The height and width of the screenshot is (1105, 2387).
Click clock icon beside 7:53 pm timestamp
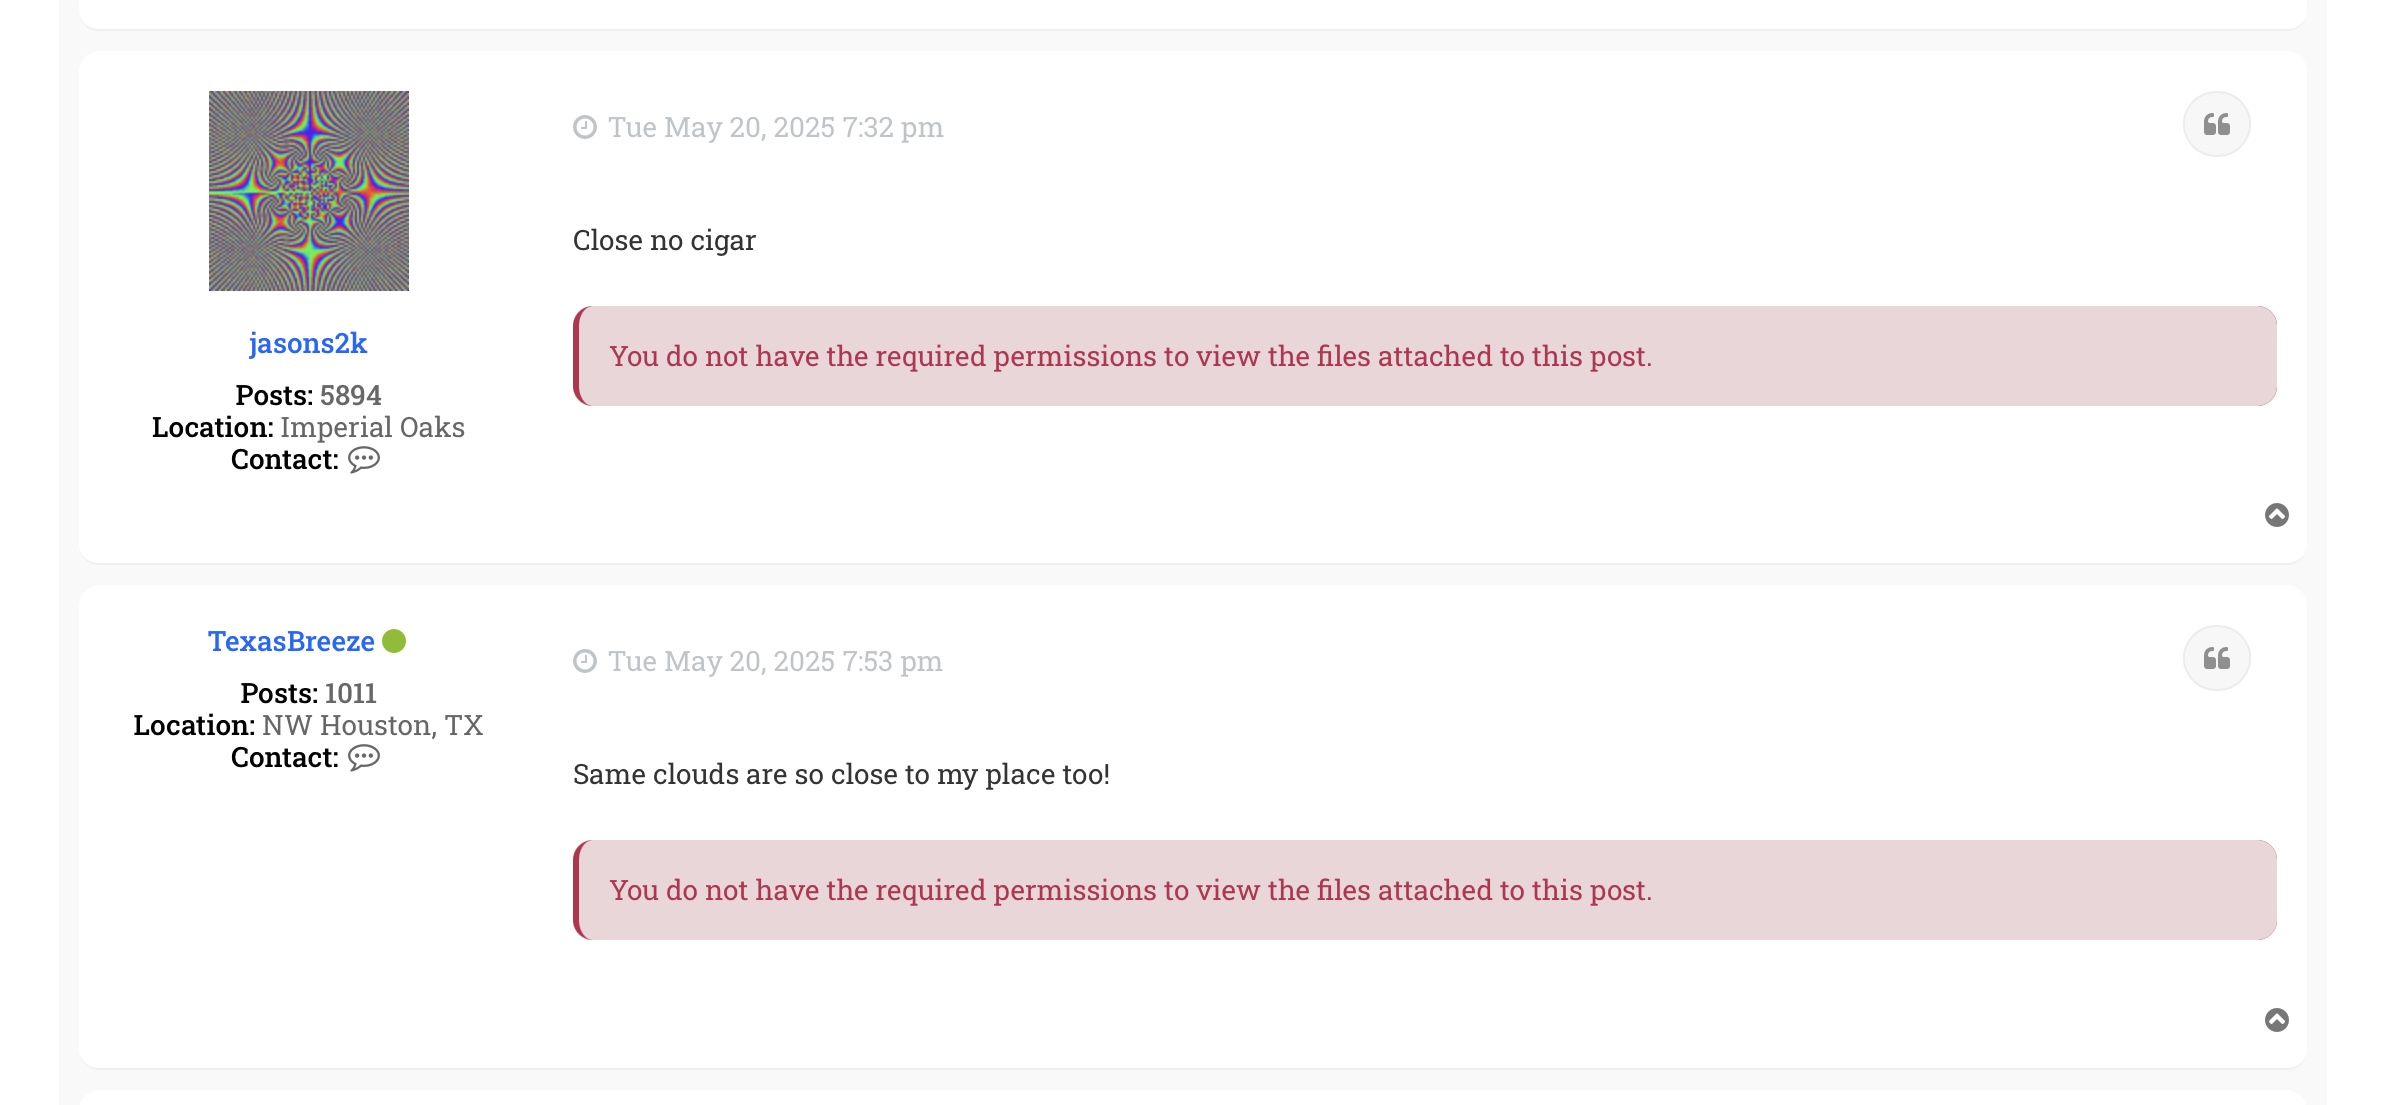[585, 661]
